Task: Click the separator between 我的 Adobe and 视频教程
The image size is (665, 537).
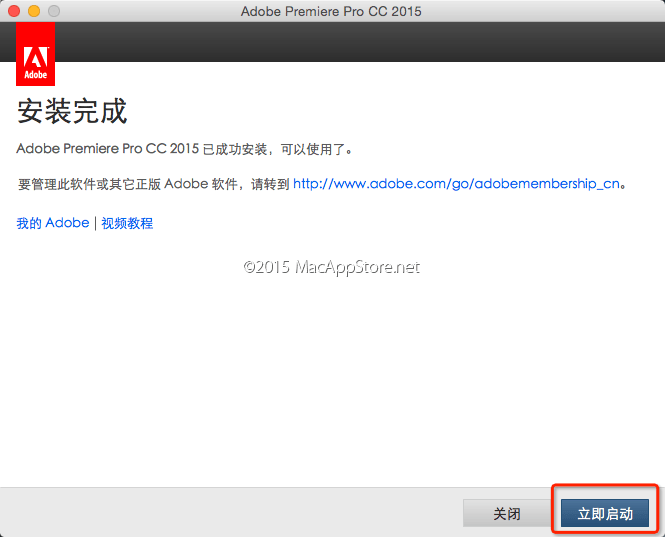Action: pyautogui.click(x=95, y=223)
